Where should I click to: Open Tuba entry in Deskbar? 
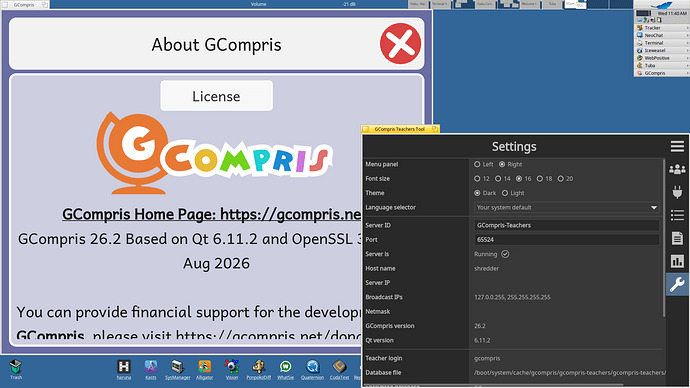point(661,65)
